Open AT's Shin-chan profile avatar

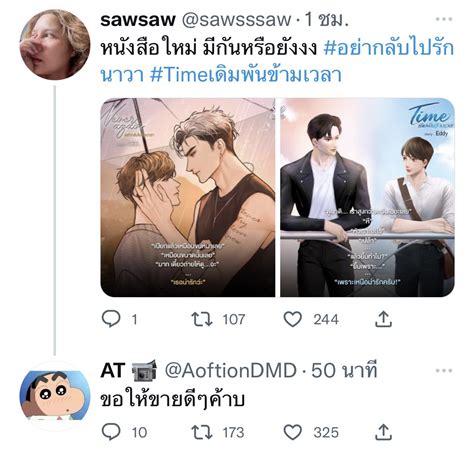[x=55, y=396]
